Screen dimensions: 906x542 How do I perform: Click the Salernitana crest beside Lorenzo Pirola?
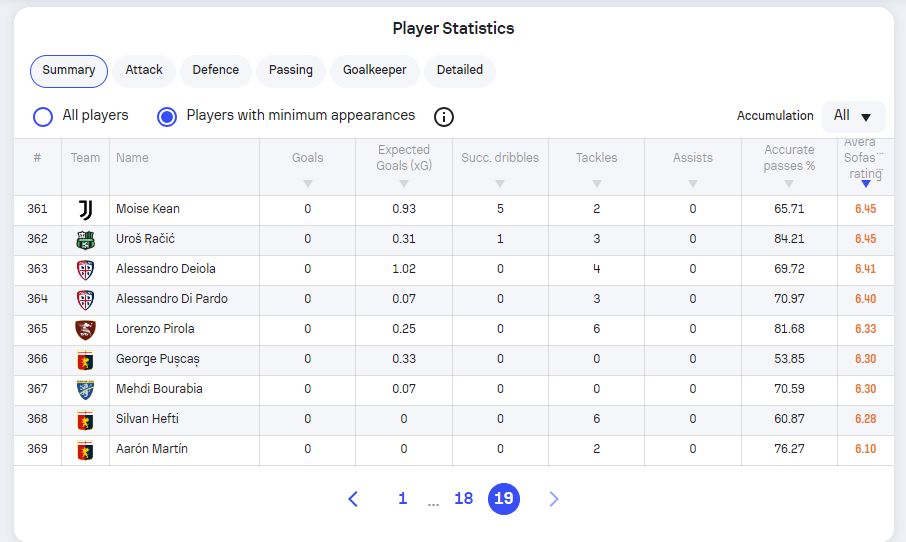tap(86, 330)
